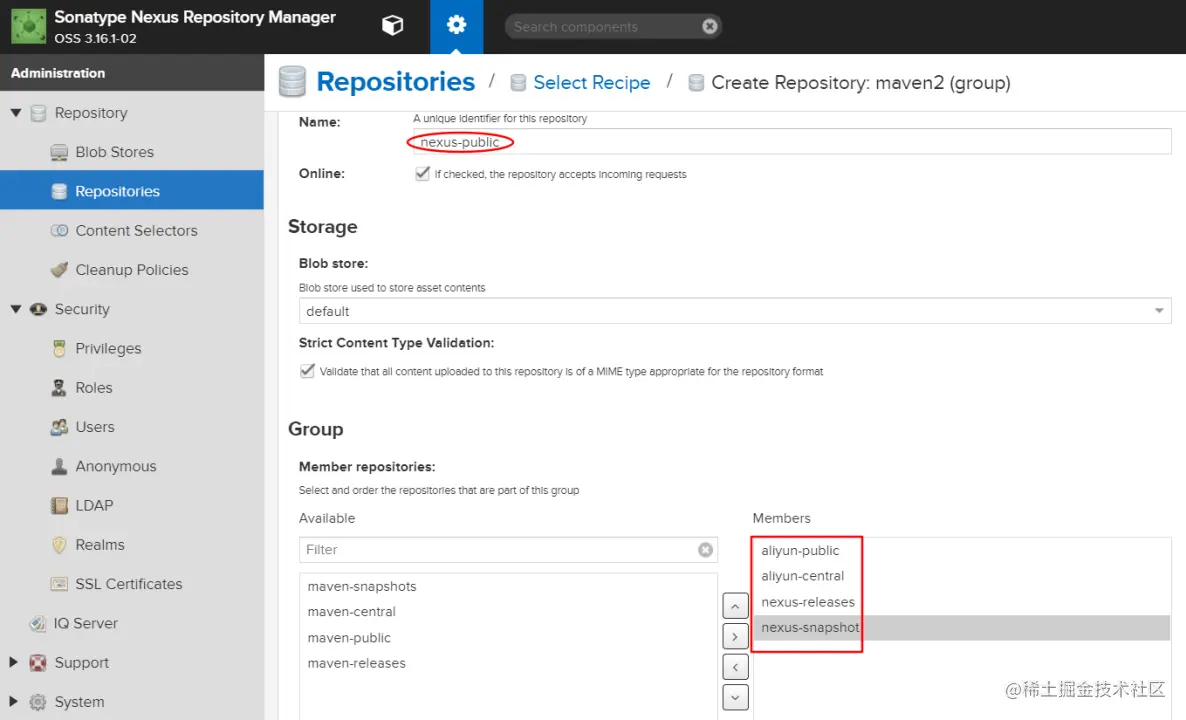Click the Blob Stores icon in sidebar
Image resolution: width=1186 pixels, height=720 pixels.
(x=59, y=152)
